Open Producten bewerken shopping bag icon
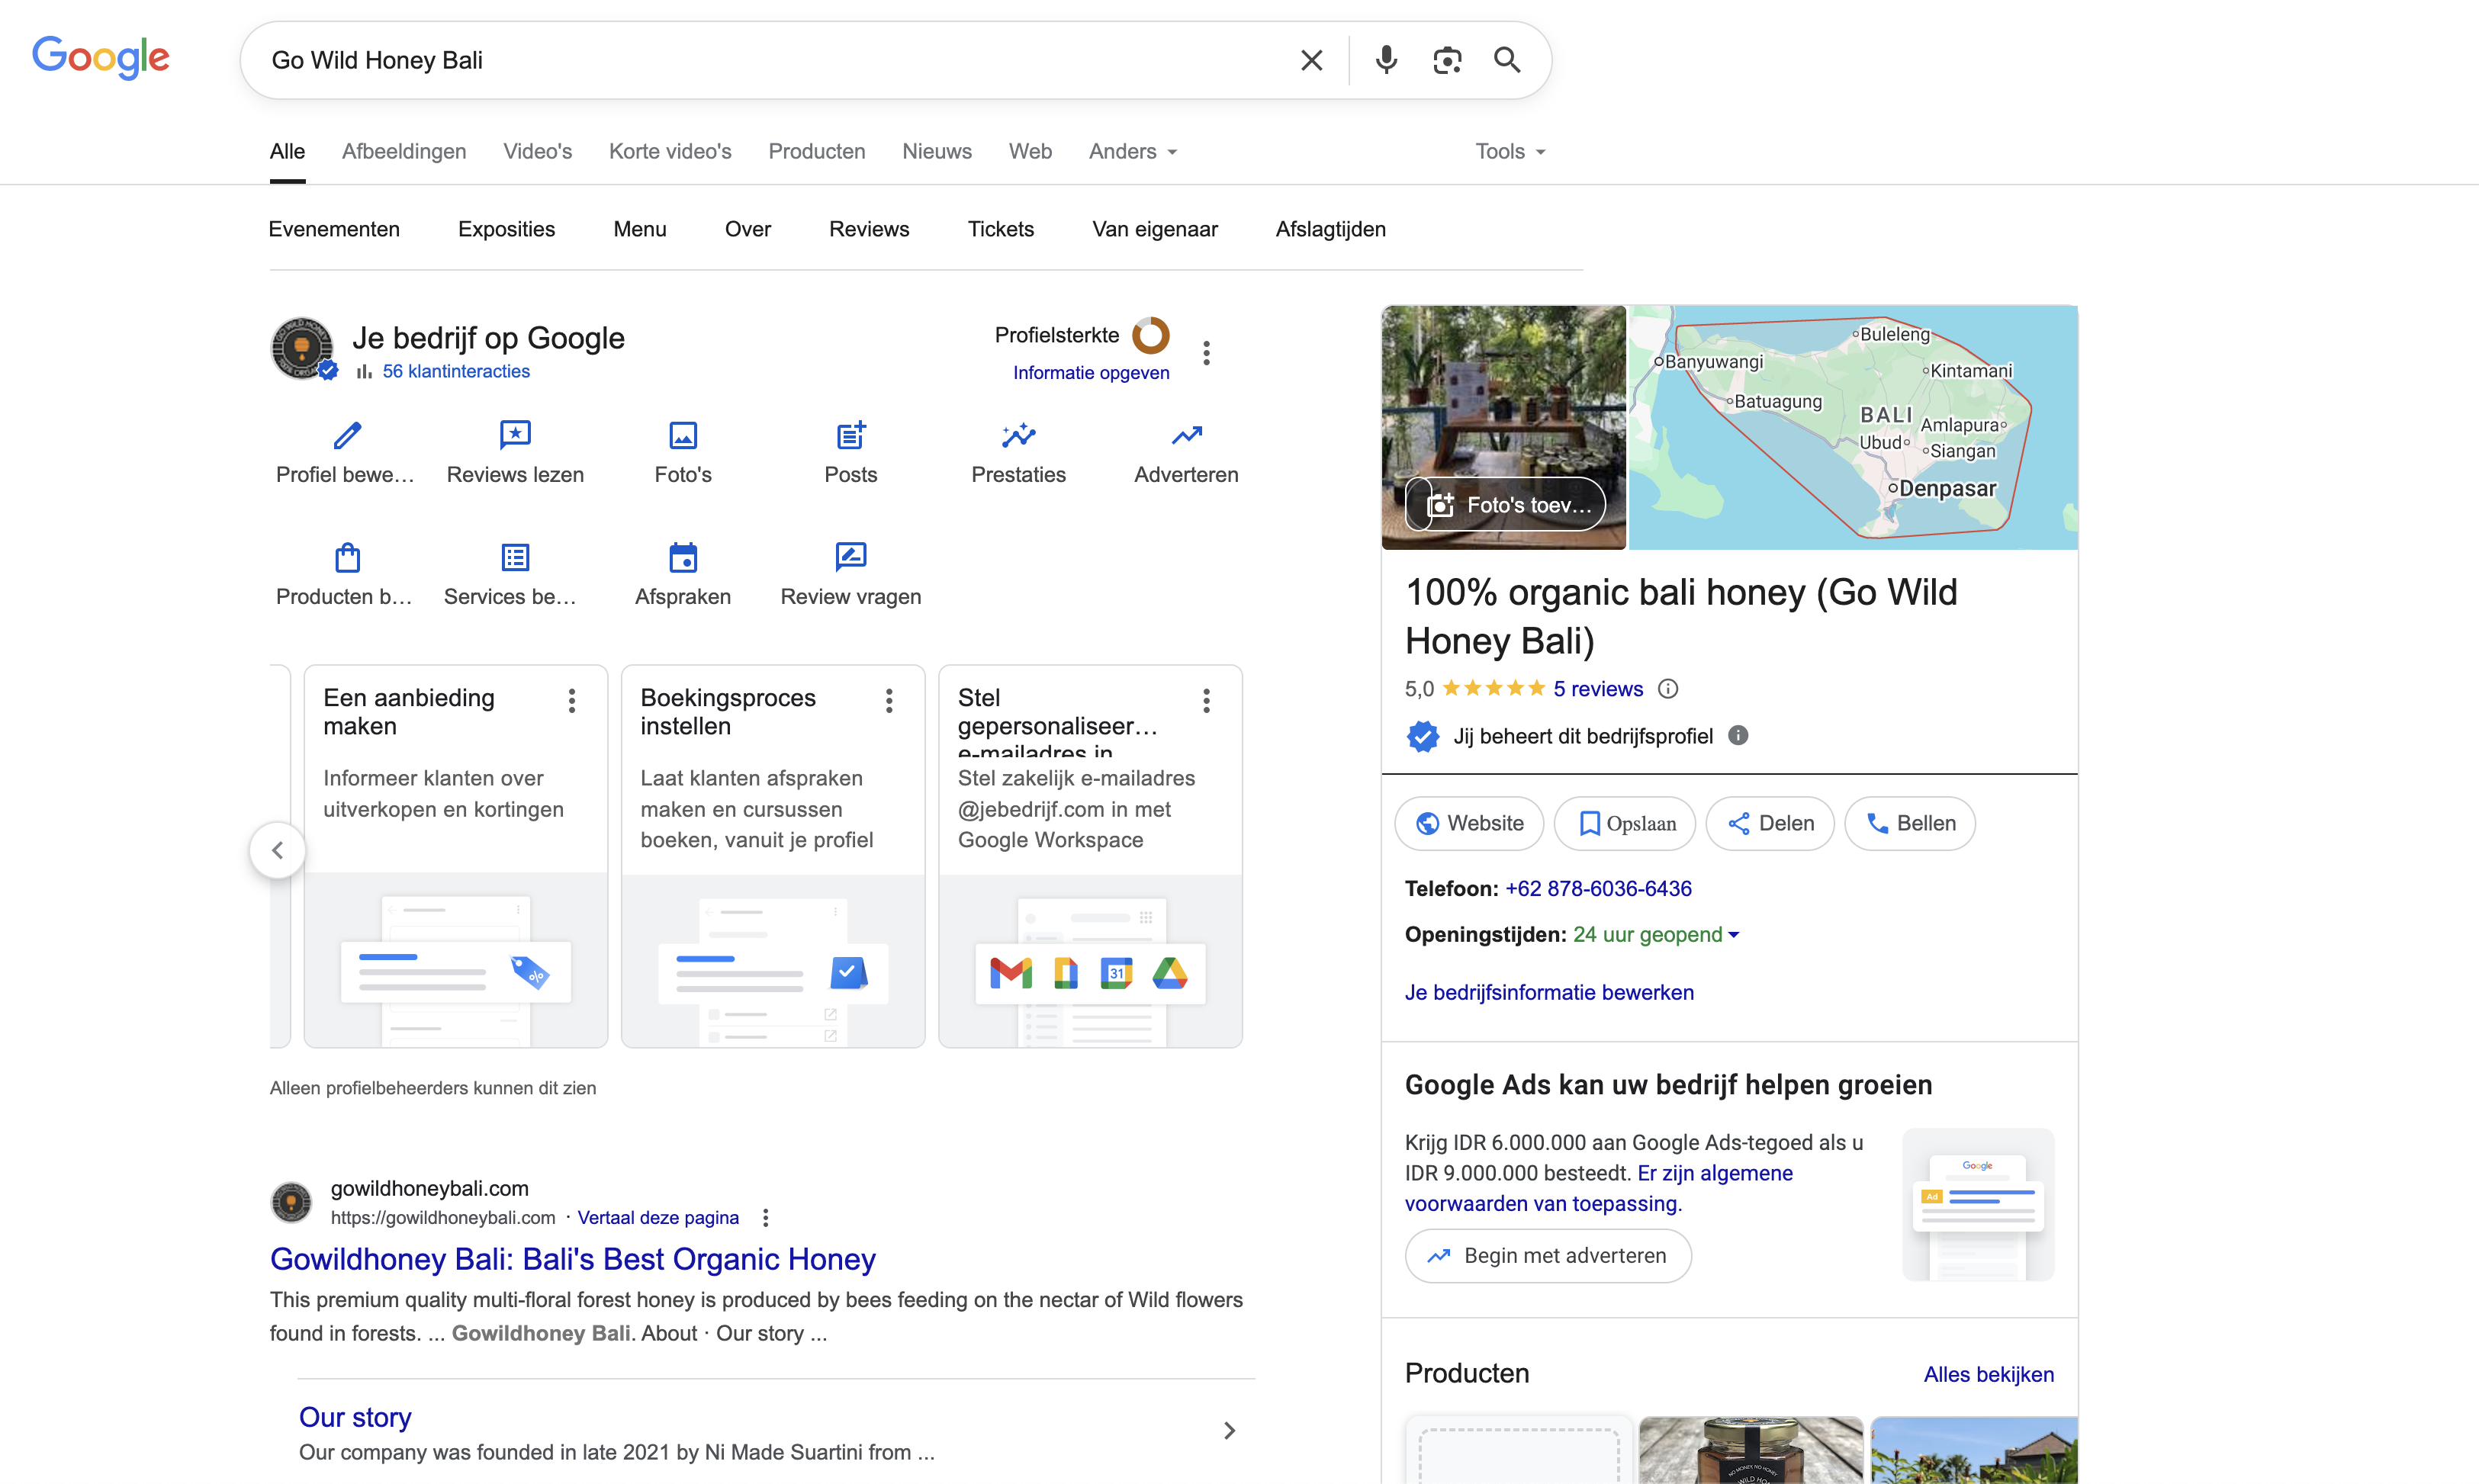Image resolution: width=2479 pixels, height=1484 pixels. [x=347, y=557]
